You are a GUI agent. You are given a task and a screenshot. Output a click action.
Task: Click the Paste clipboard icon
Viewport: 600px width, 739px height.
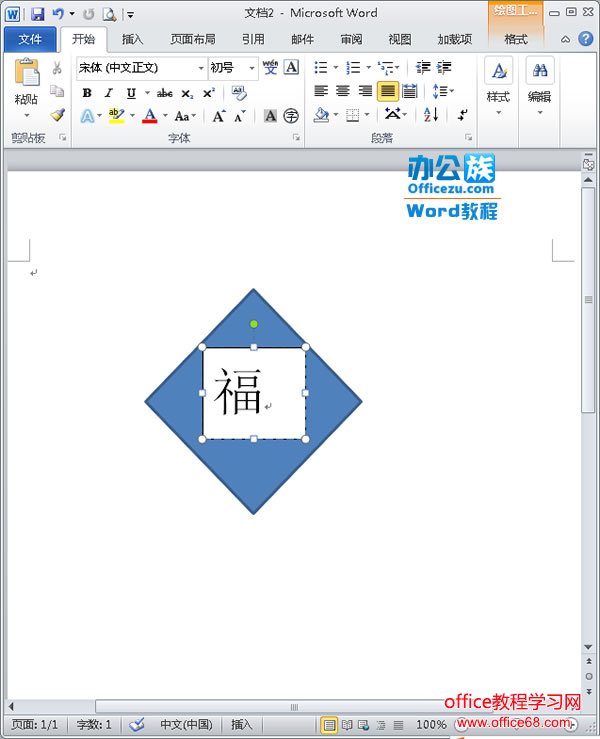[26, 72]
